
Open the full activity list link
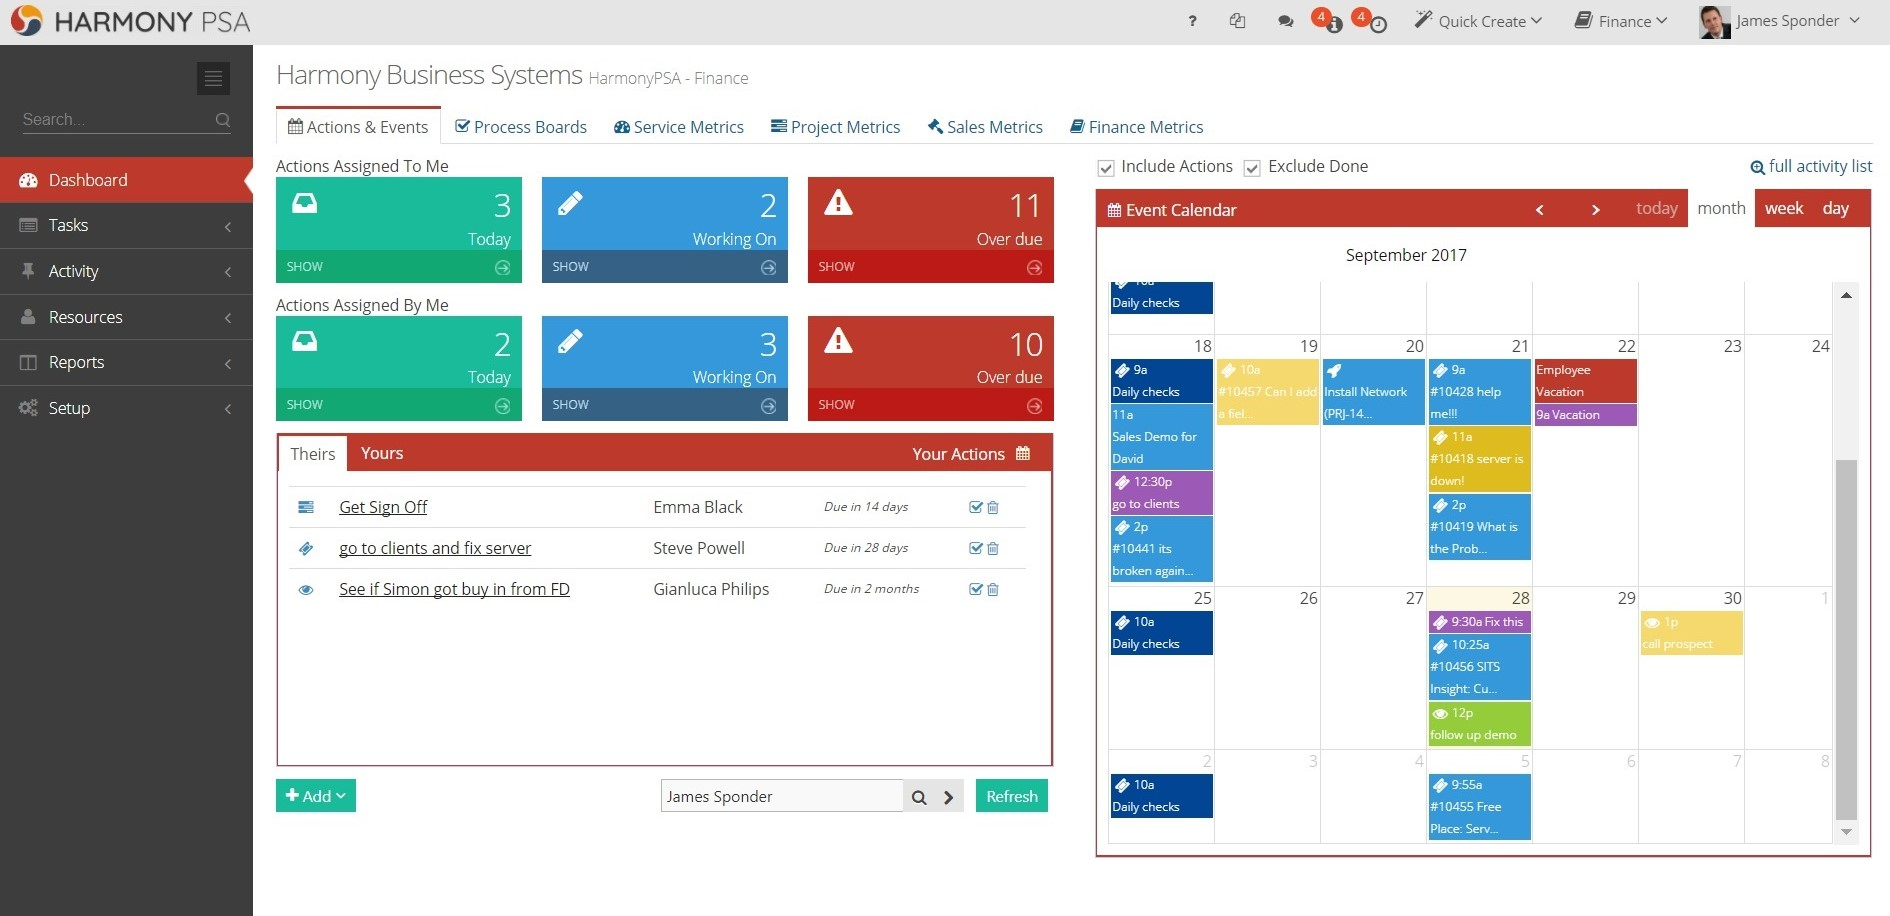[x=1811, y=167]
